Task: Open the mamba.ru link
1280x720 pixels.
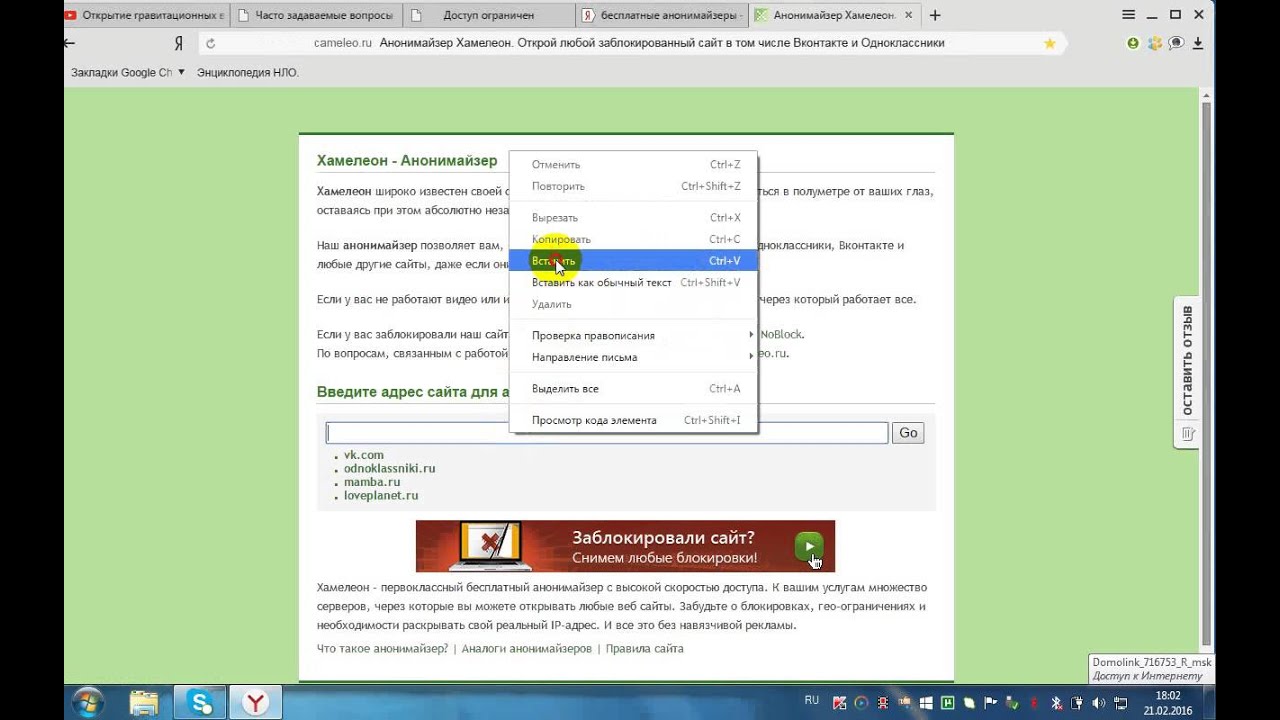Action: click(x=372, y=482)
